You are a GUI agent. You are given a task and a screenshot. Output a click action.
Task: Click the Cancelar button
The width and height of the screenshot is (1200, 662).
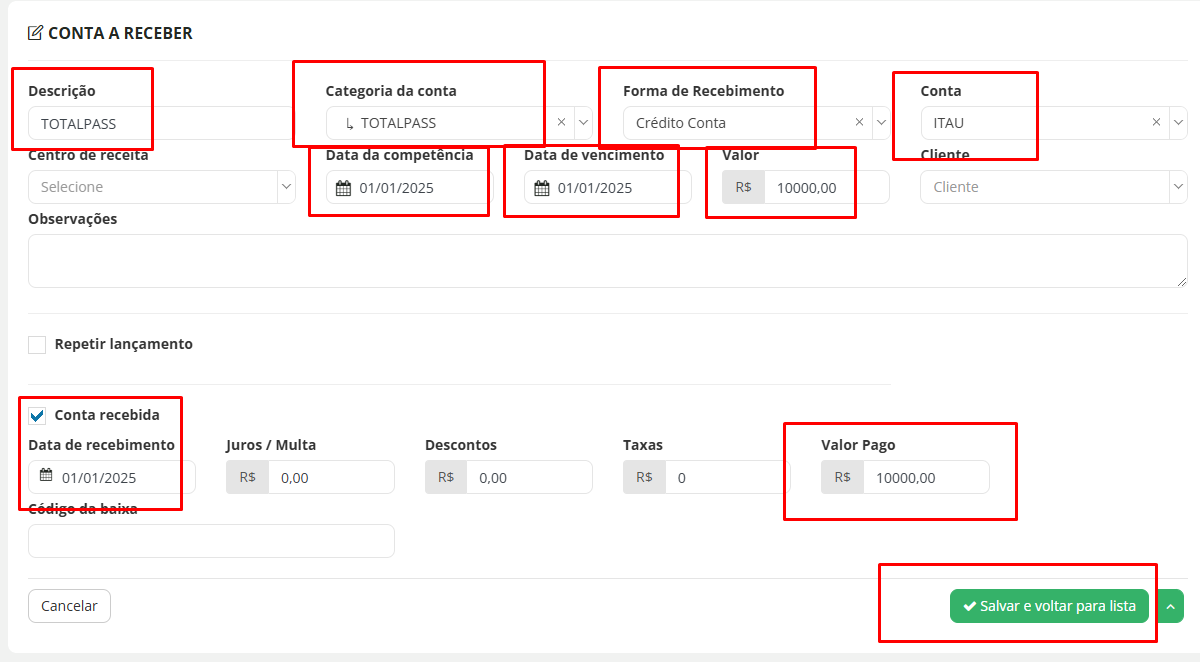point(69,606)
